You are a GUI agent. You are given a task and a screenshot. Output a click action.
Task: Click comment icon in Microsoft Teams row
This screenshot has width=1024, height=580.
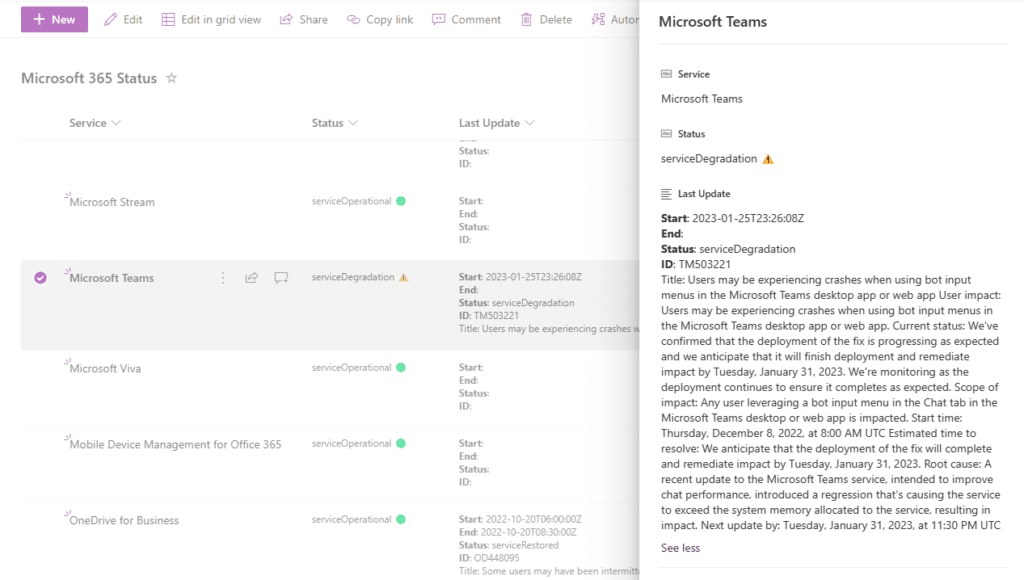[281, 278]
